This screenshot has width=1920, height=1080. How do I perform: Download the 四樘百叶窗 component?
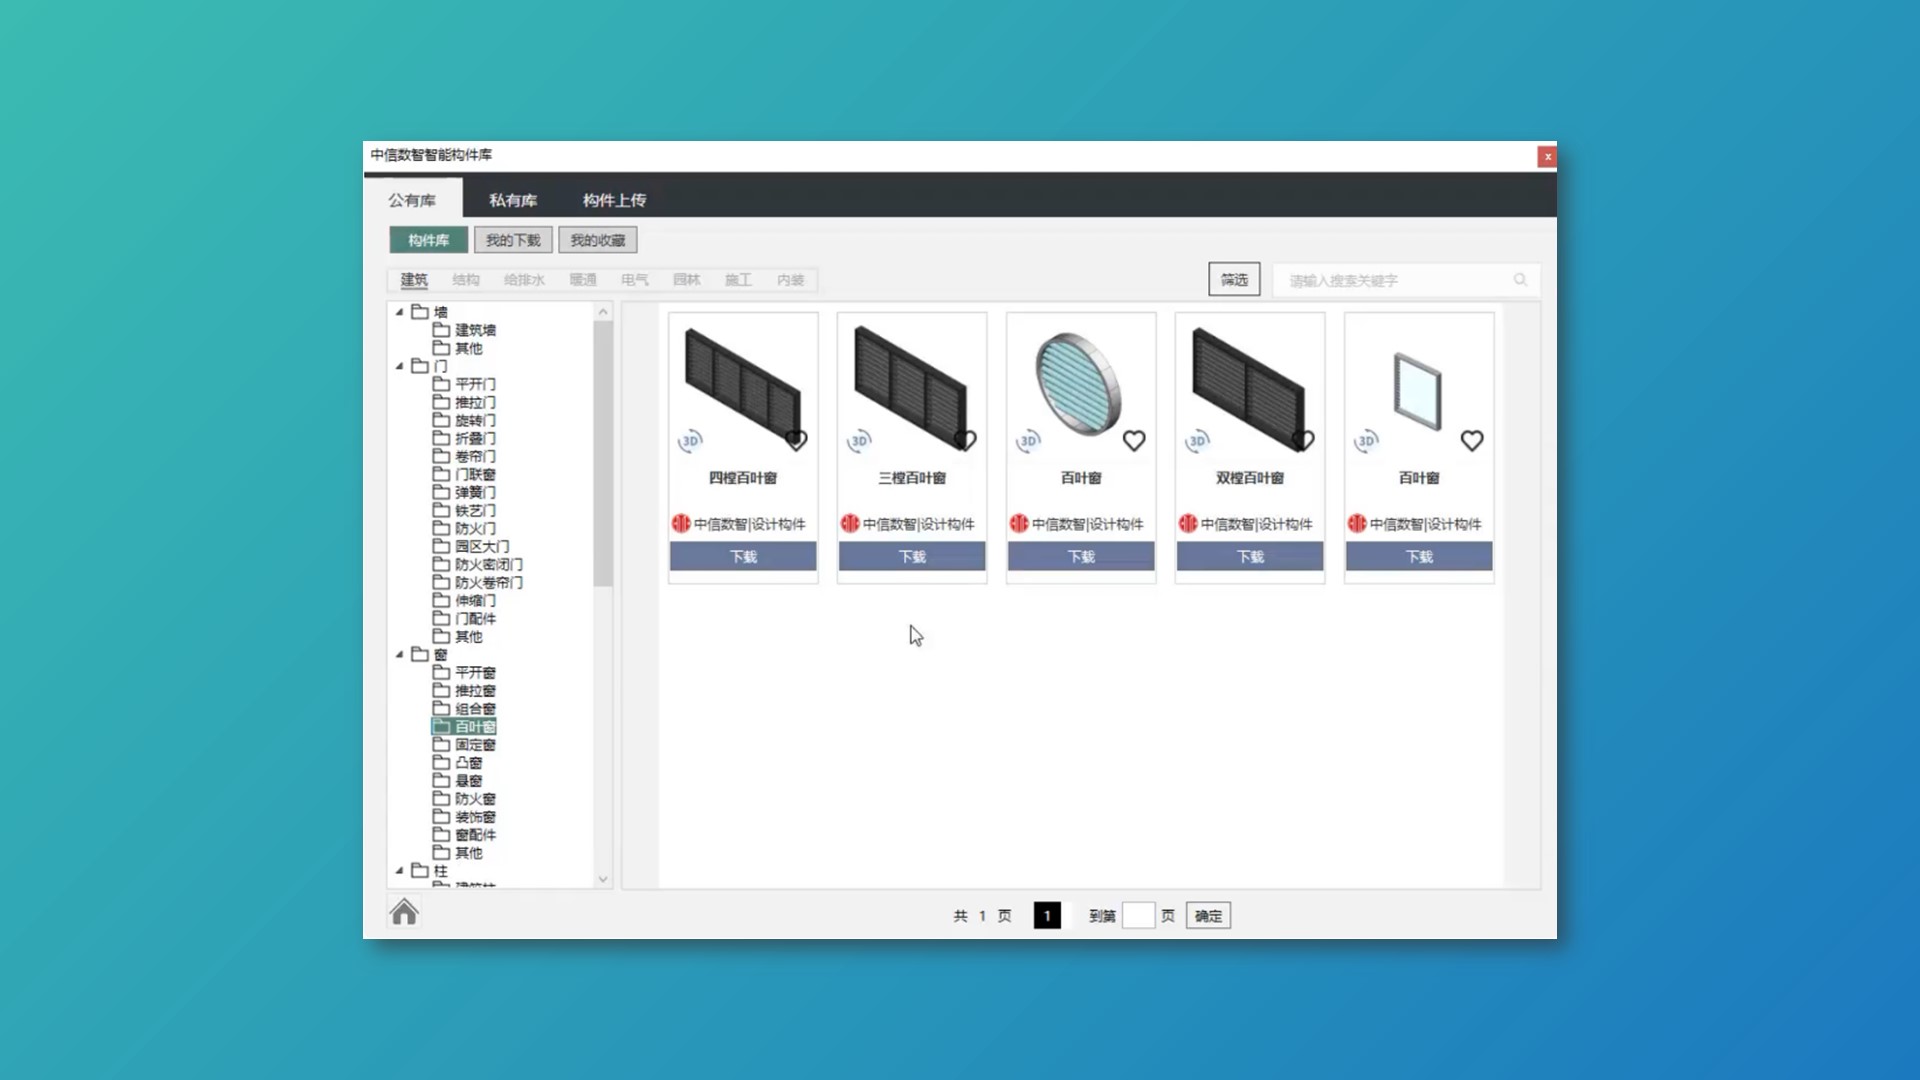coord(743,556)
